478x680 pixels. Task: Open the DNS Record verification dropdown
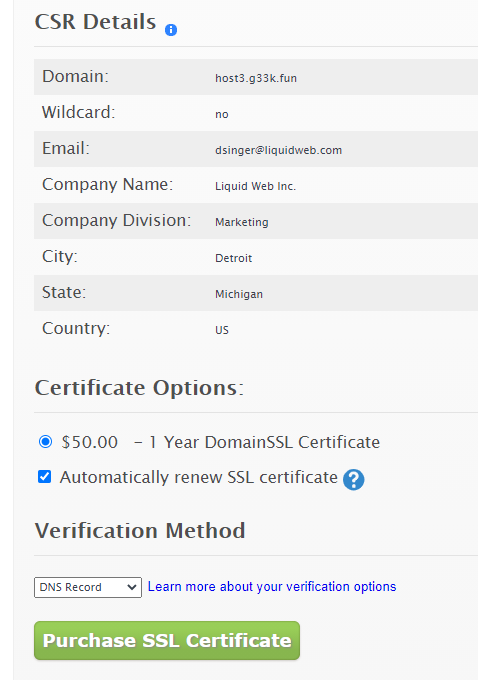88,587
